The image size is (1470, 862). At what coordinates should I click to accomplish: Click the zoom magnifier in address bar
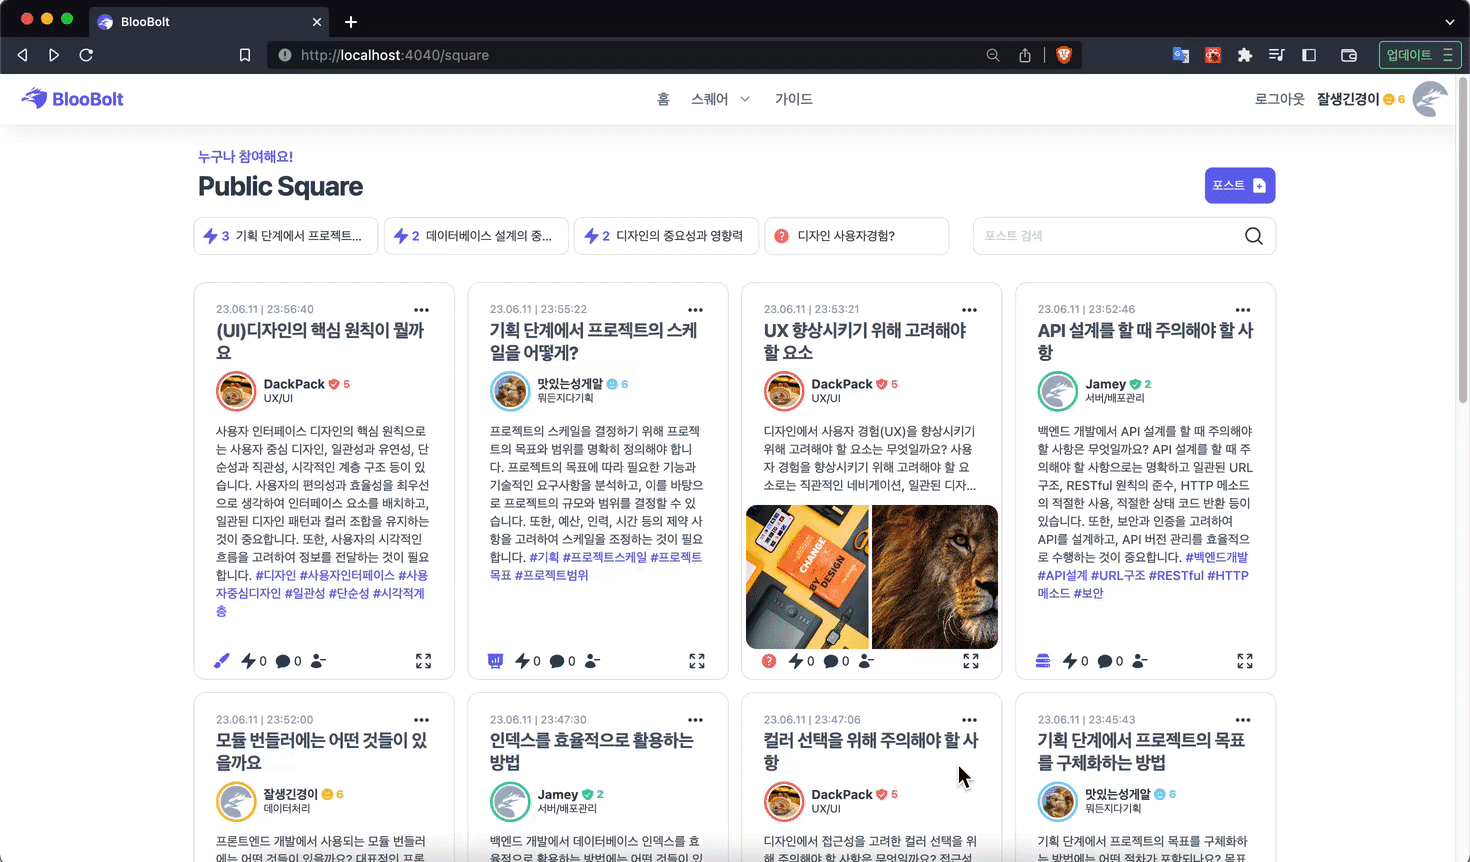tap(993, 55)
